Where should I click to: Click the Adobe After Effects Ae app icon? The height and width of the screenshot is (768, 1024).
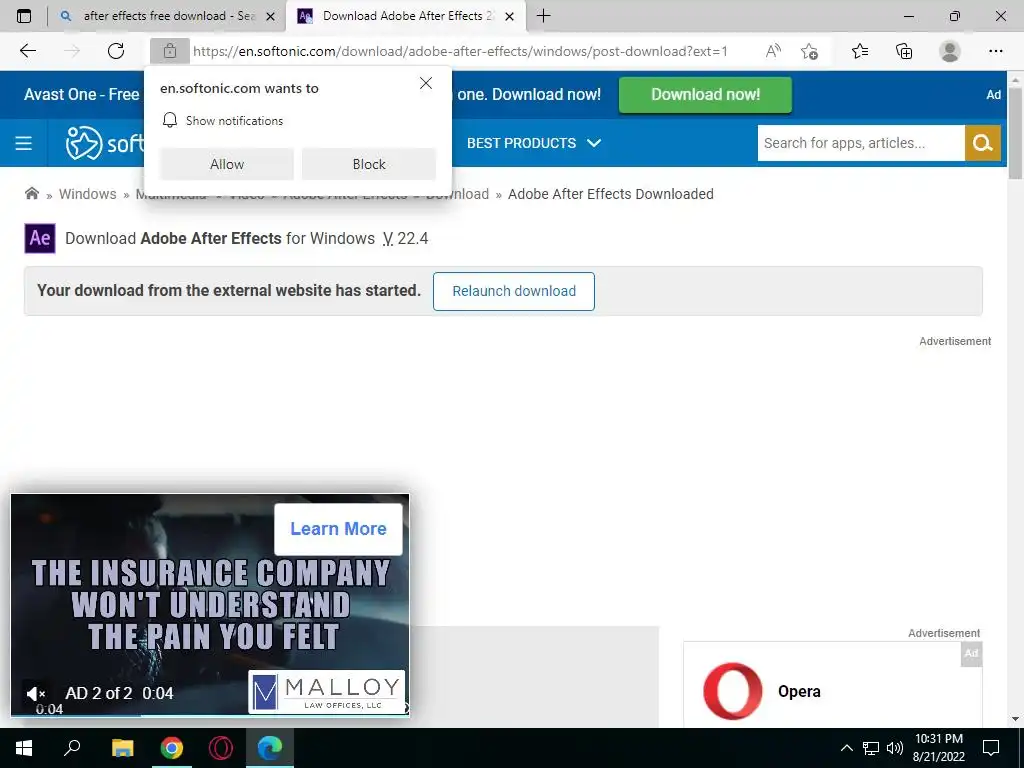(40, 238)
